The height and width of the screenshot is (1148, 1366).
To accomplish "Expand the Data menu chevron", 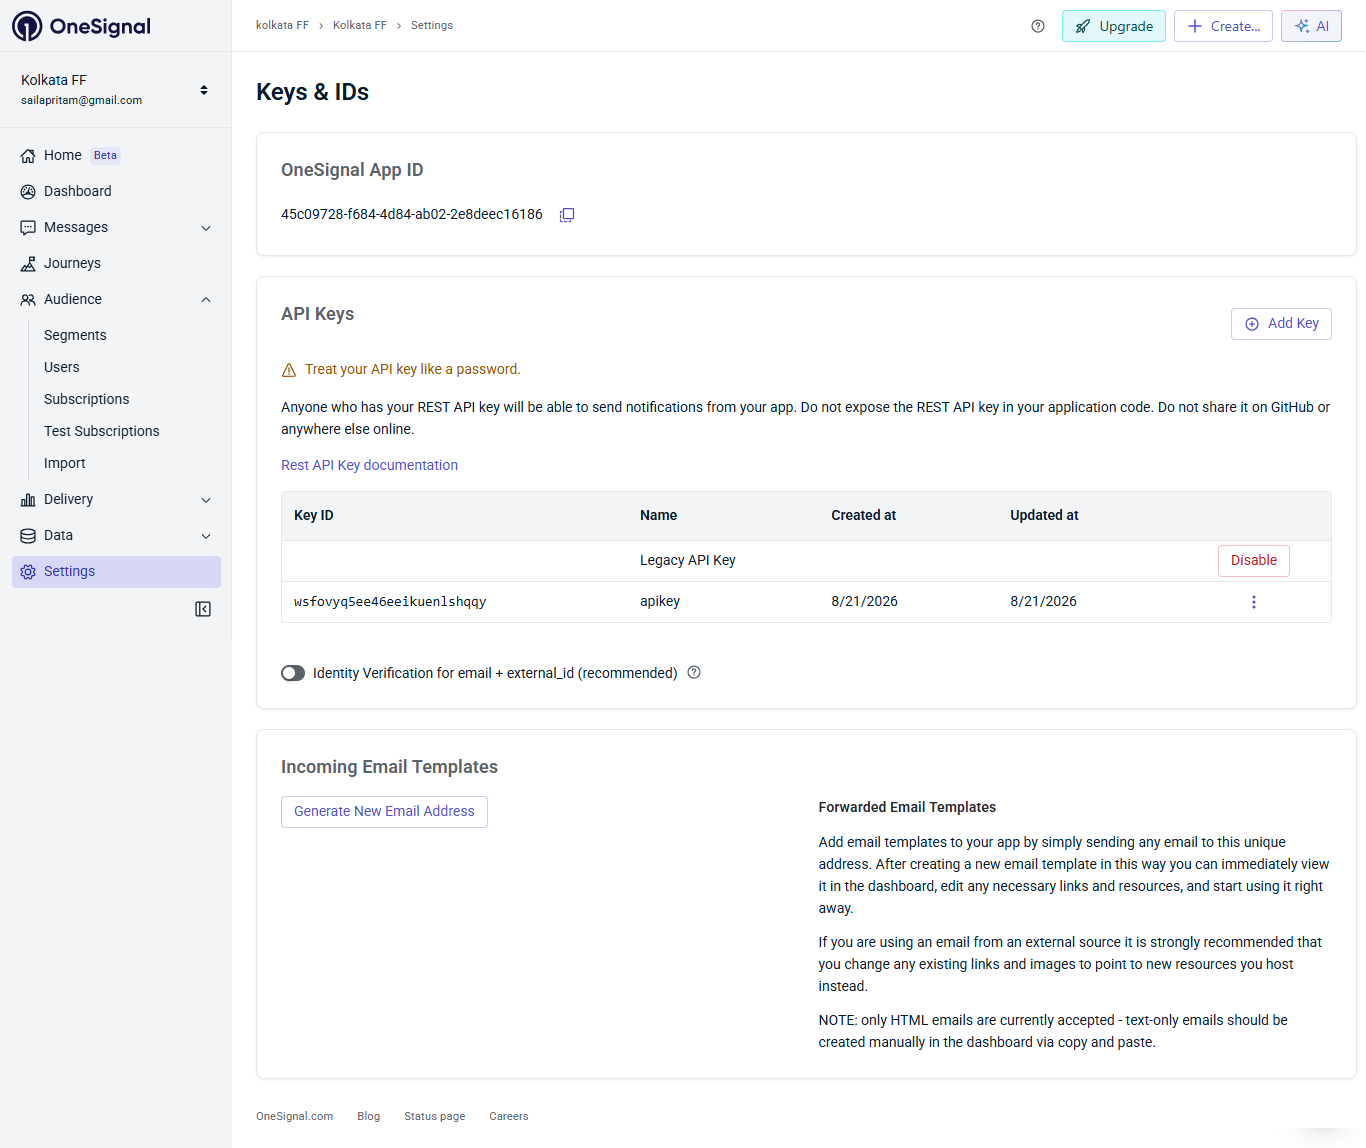I will 206,536.
